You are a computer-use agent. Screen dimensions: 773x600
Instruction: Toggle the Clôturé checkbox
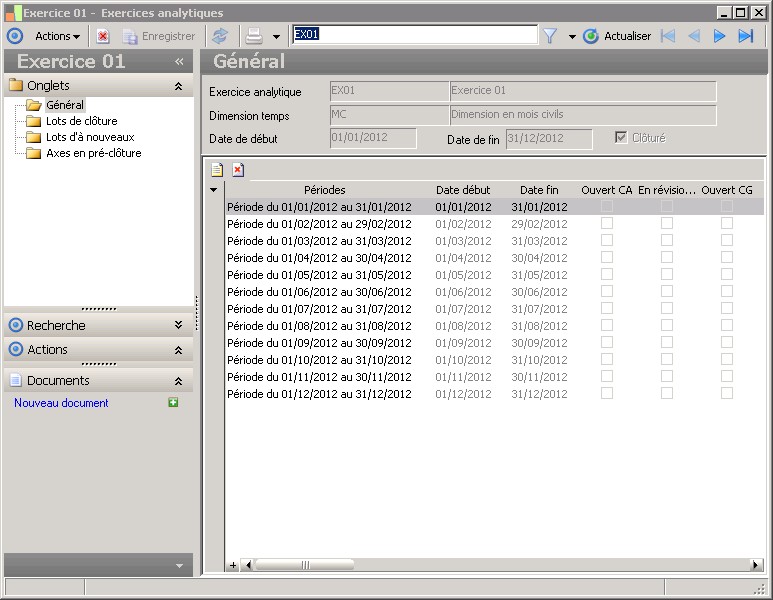(x=622, y=138)
